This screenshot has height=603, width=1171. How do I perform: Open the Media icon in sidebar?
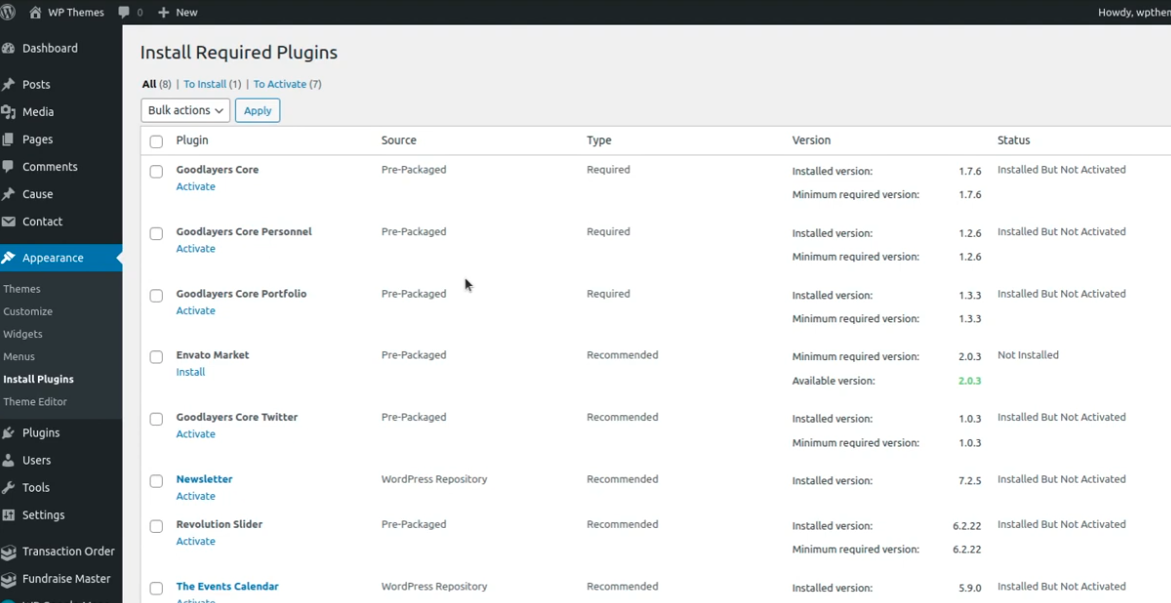pyautogui.click(x=9, y=112)
